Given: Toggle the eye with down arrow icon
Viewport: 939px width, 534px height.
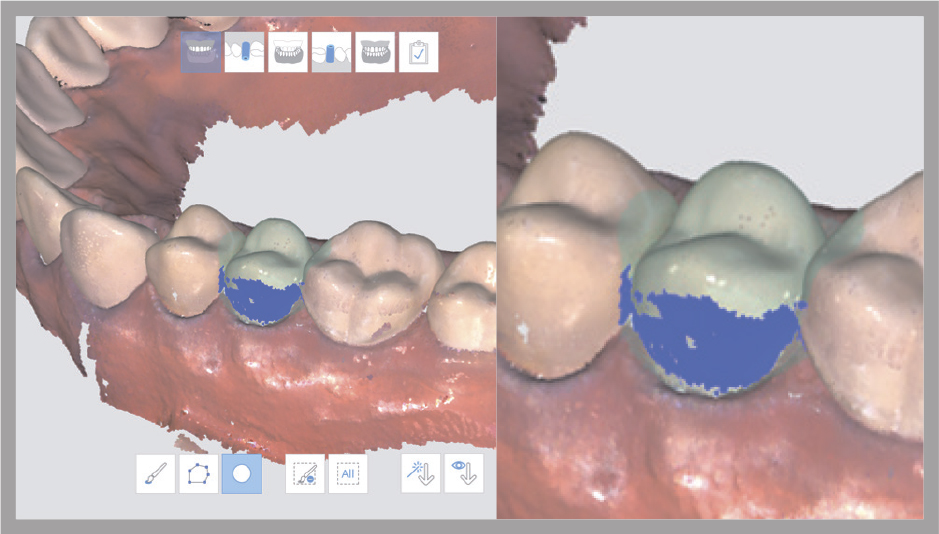Looking at the screenshot, I should click(463, 473).
